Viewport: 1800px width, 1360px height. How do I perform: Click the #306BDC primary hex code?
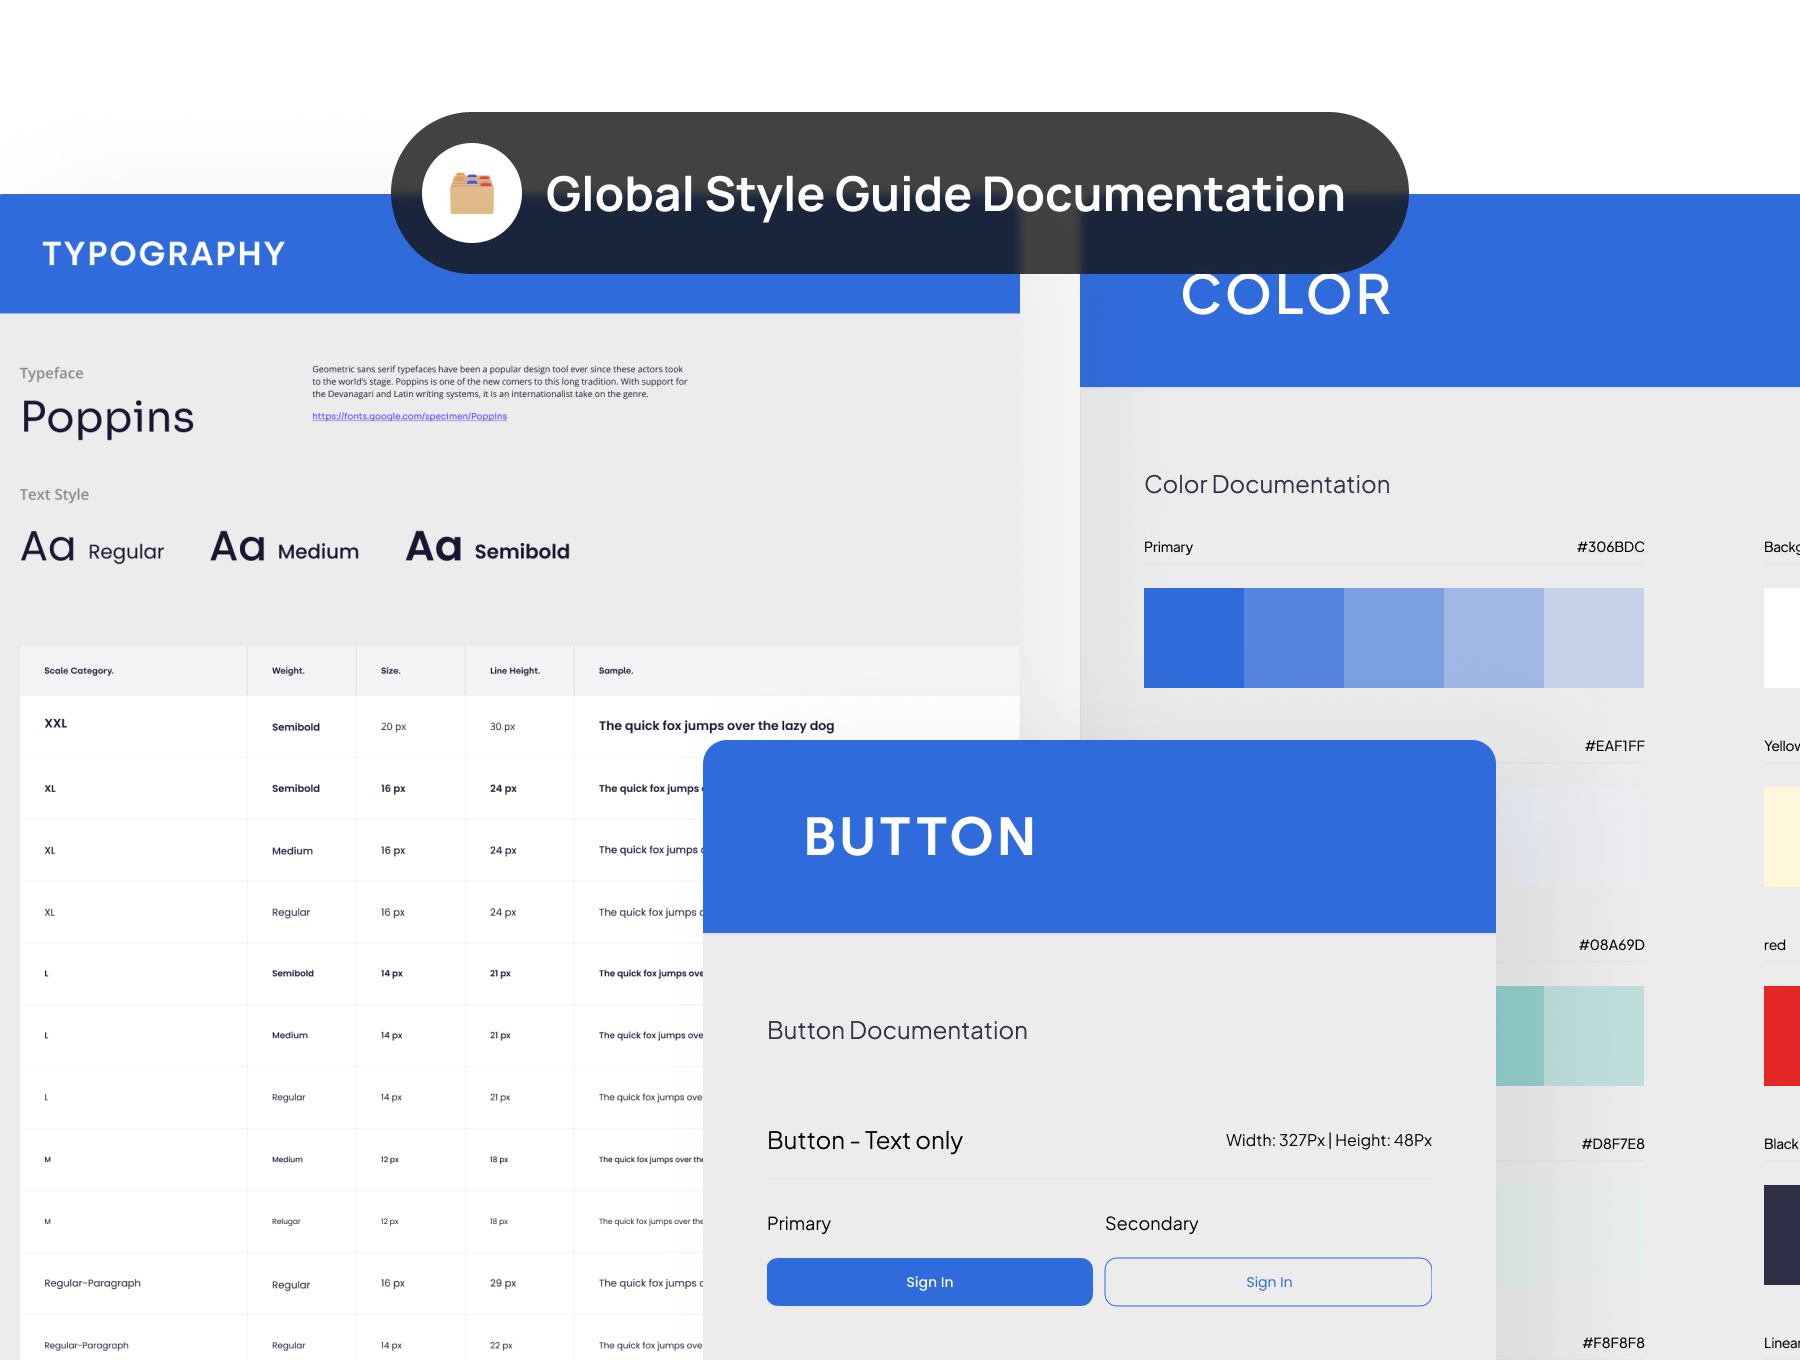pos(1610,547)
